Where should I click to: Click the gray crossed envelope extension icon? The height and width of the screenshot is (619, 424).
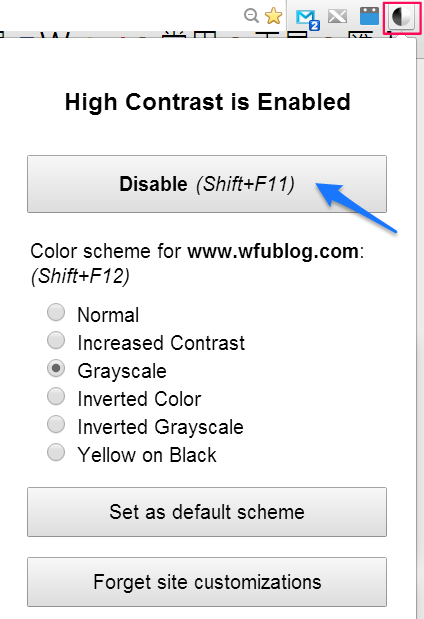click(338, 17)
